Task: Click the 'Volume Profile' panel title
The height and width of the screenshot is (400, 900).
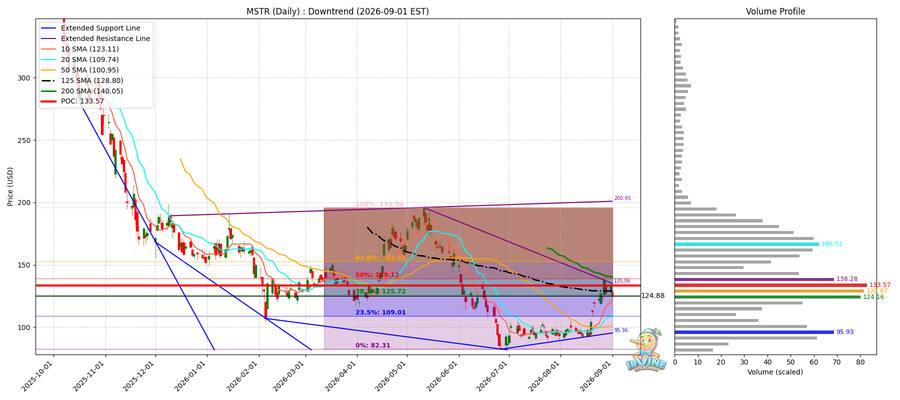Action: tap(775, 11)
